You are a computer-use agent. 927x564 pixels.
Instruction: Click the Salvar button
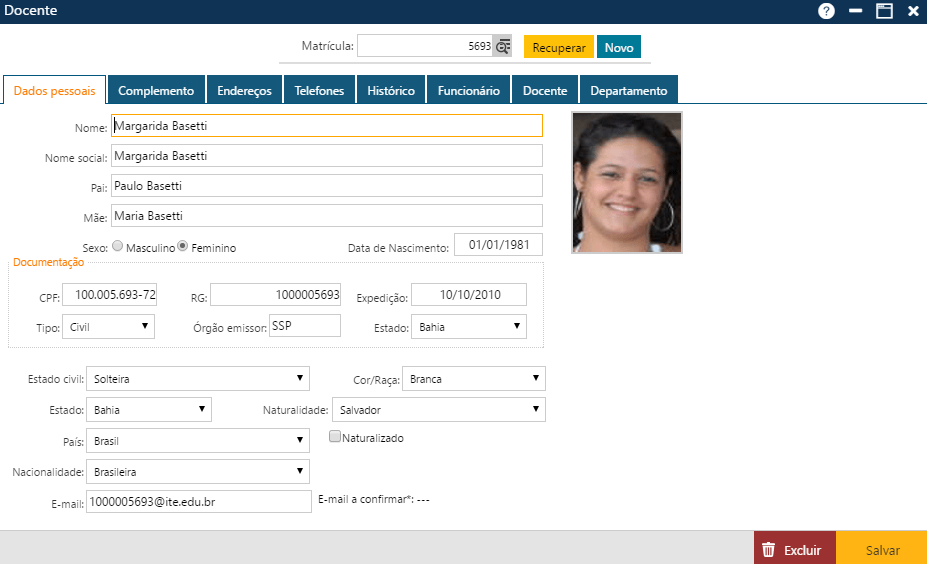point(882,549)
